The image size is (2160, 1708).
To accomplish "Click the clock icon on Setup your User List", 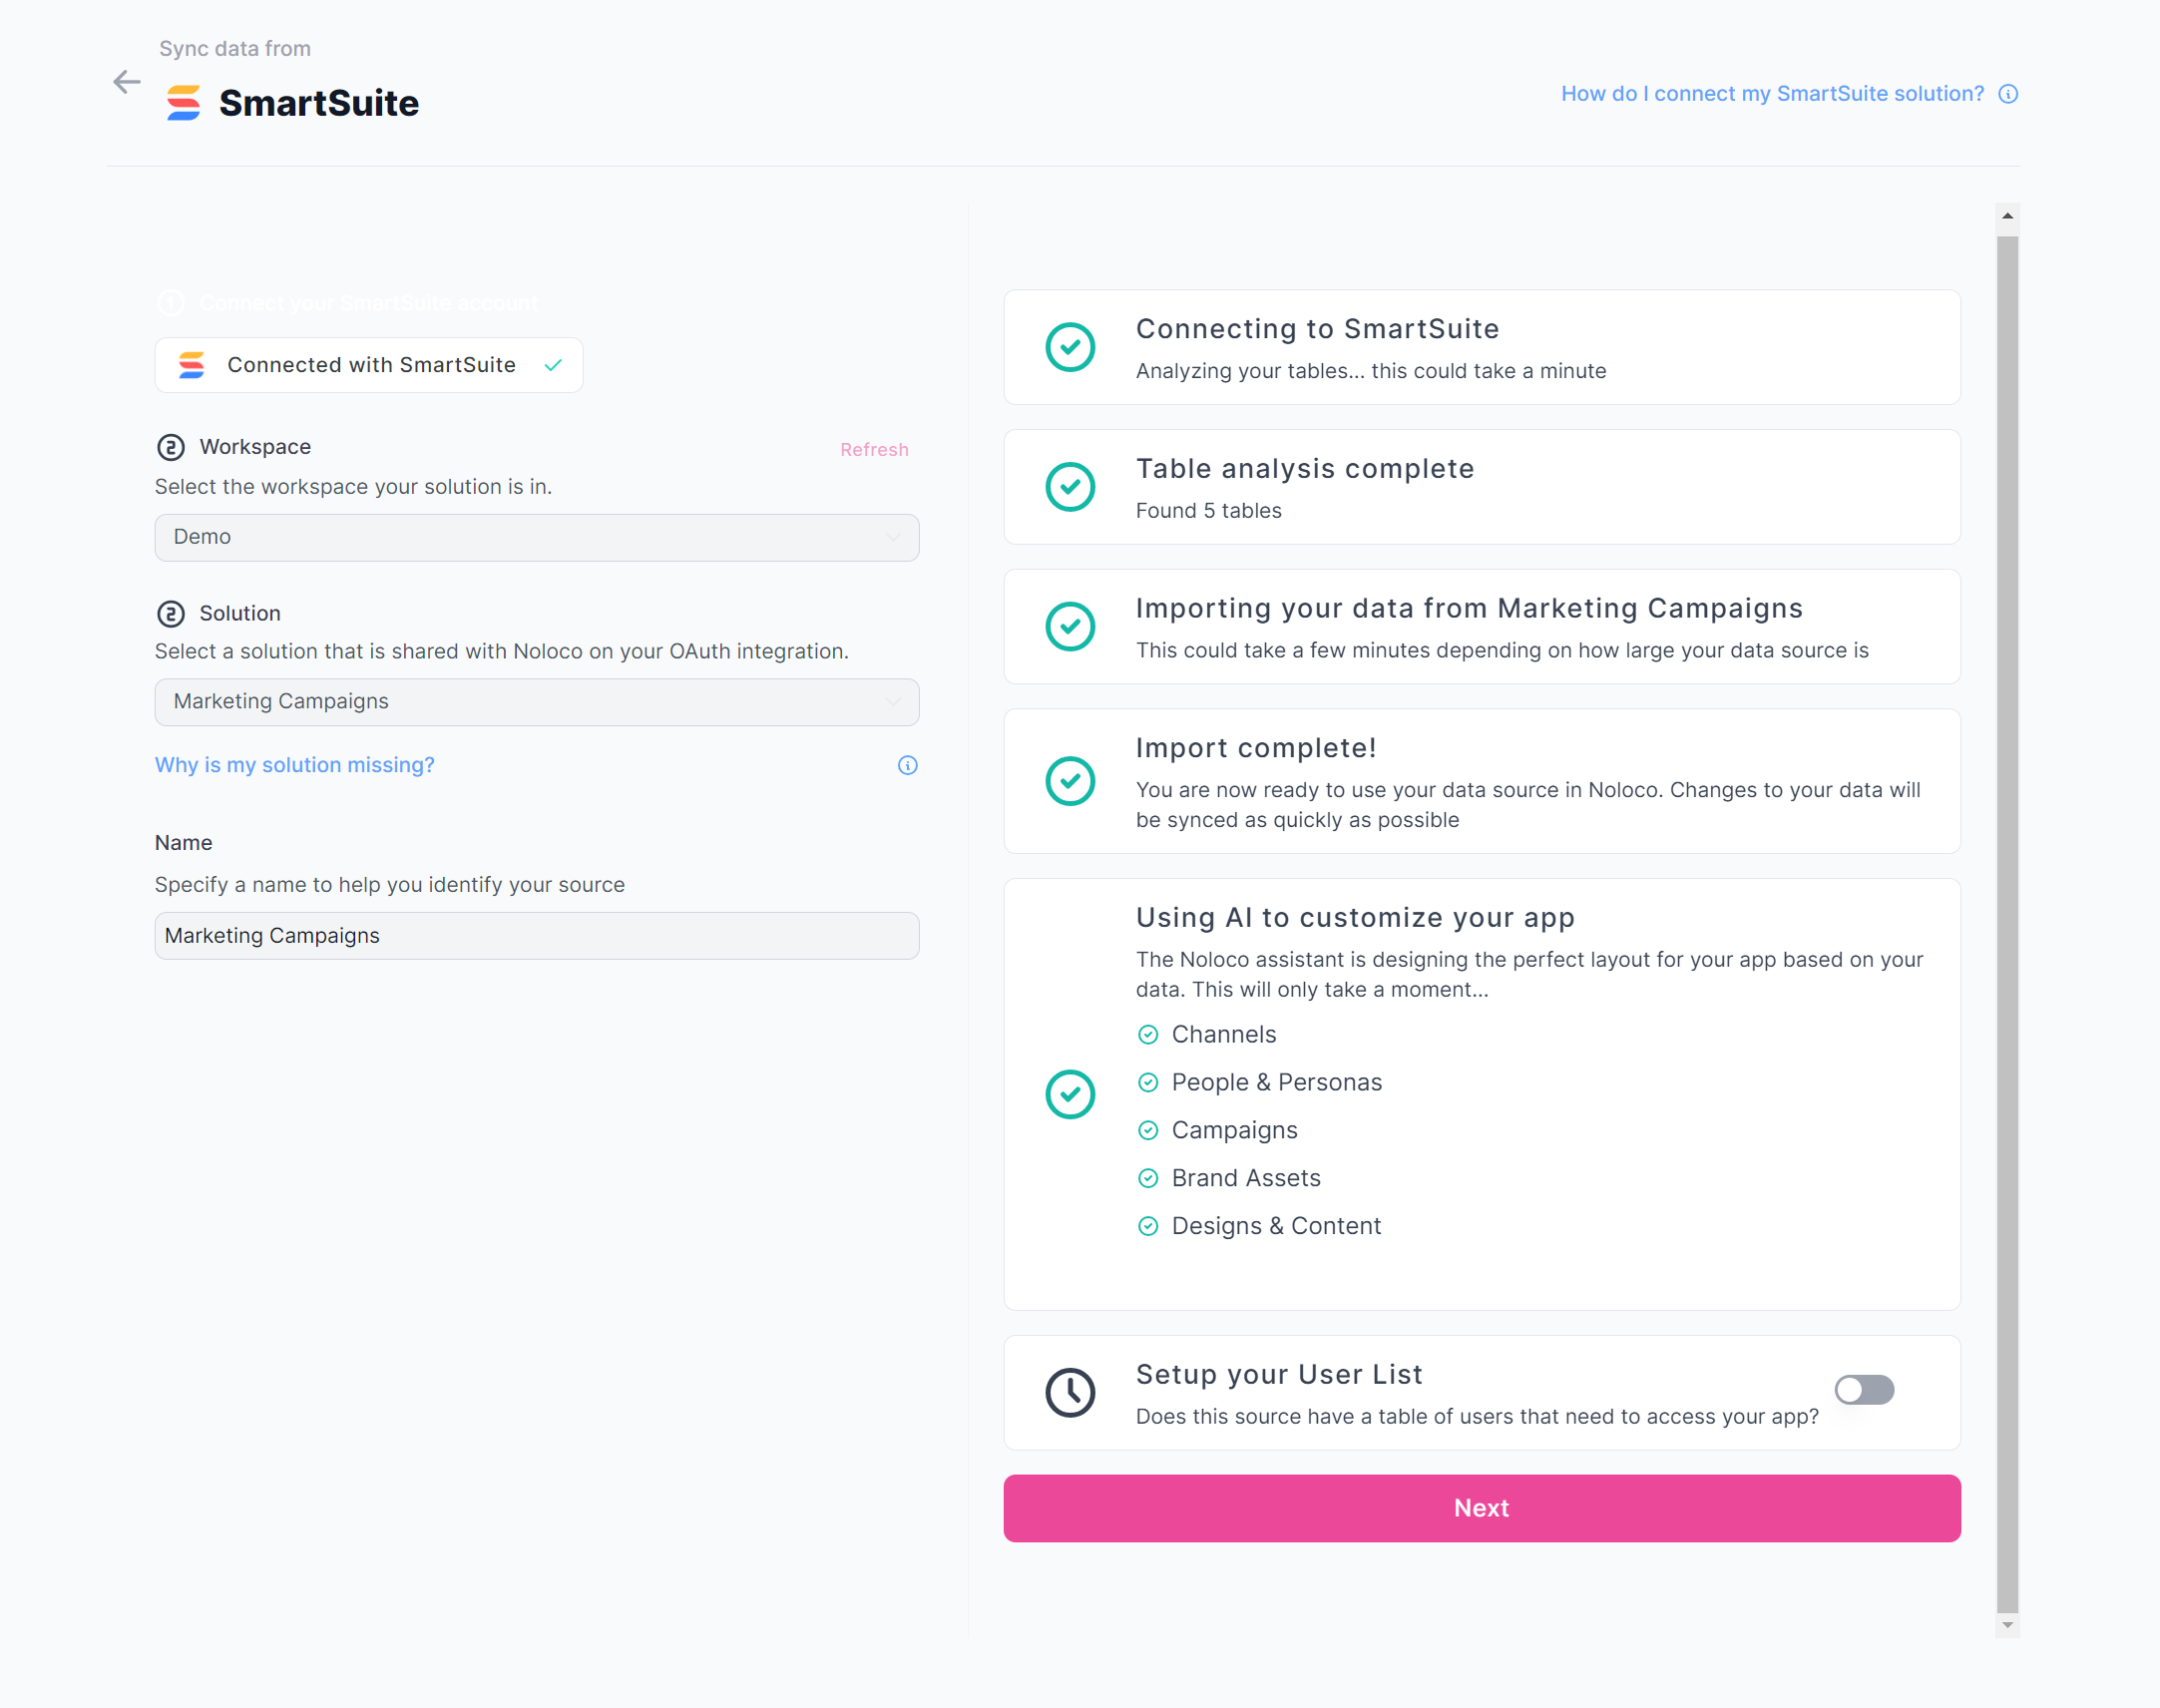I will 1070,1392.
